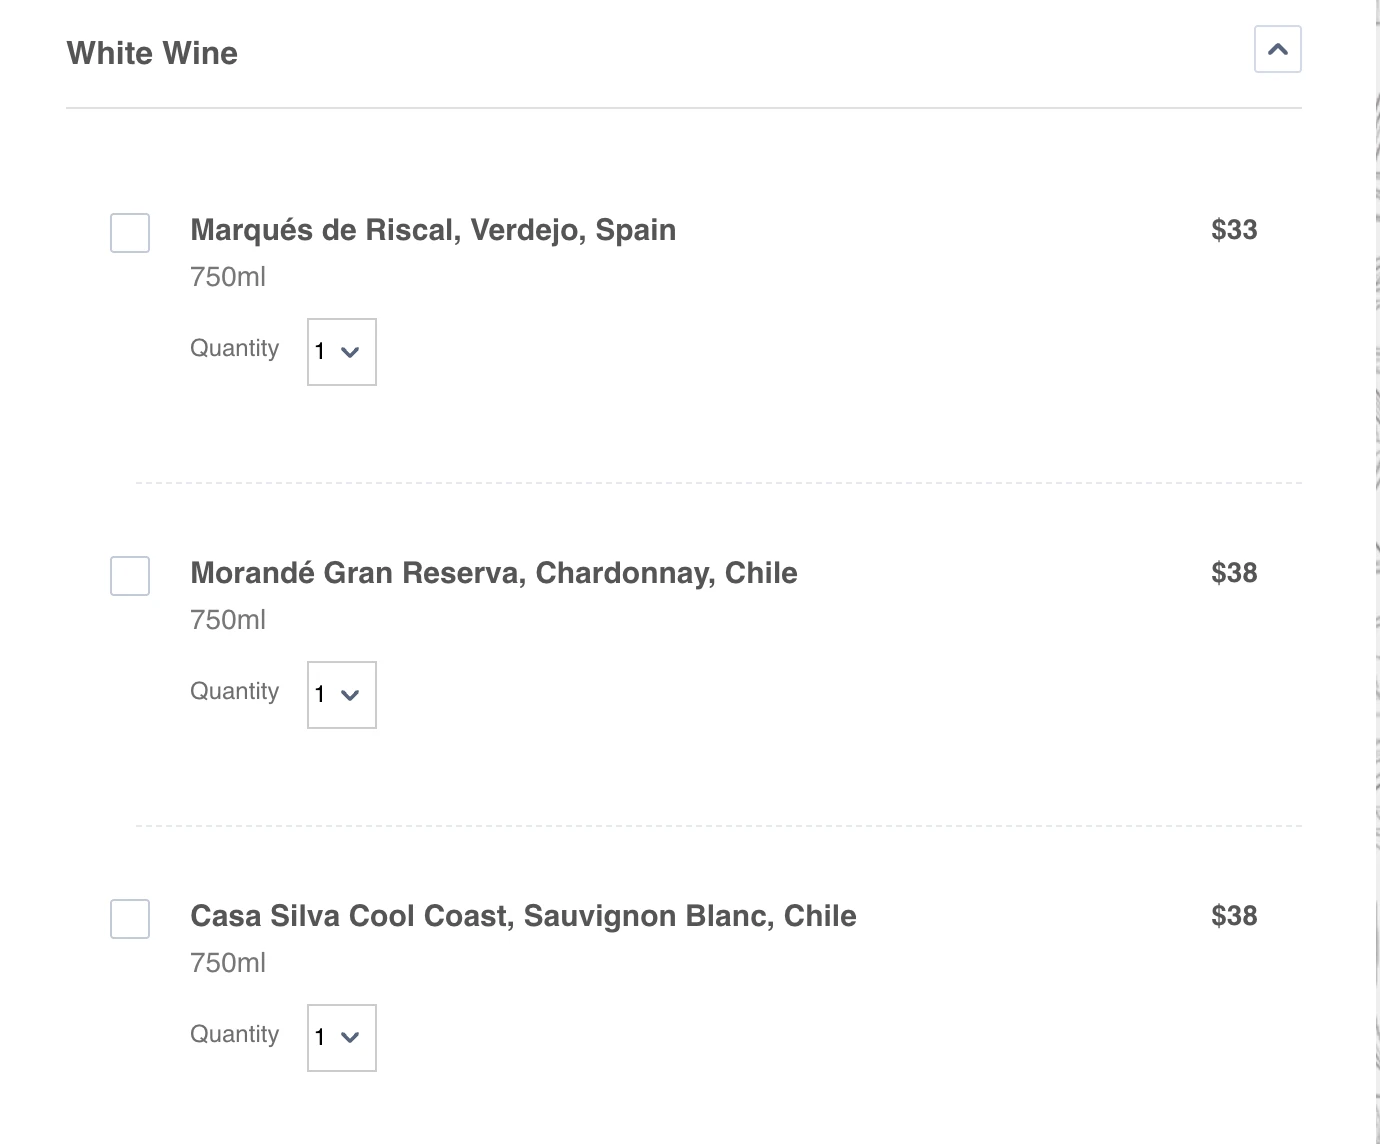The image size is (1380, 1144).
Task: Click the Quantity label for Sauvignon Blanc
Action: tap(234, 1034)
